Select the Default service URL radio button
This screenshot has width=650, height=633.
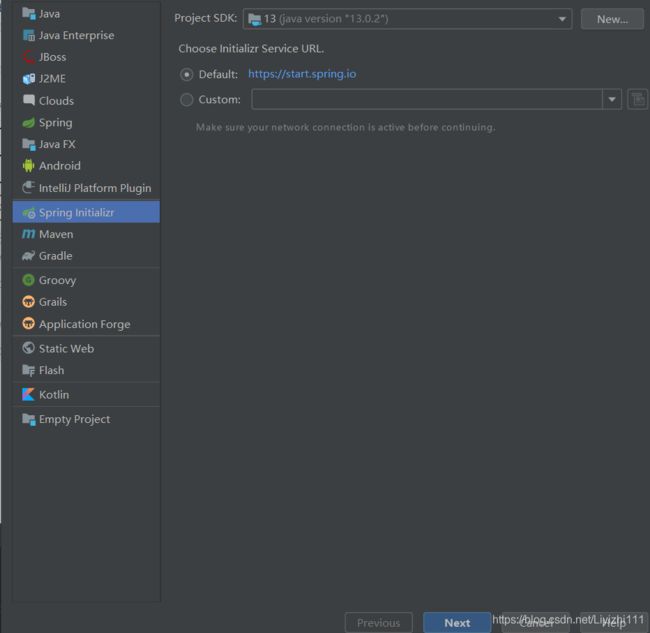[187, 75]
